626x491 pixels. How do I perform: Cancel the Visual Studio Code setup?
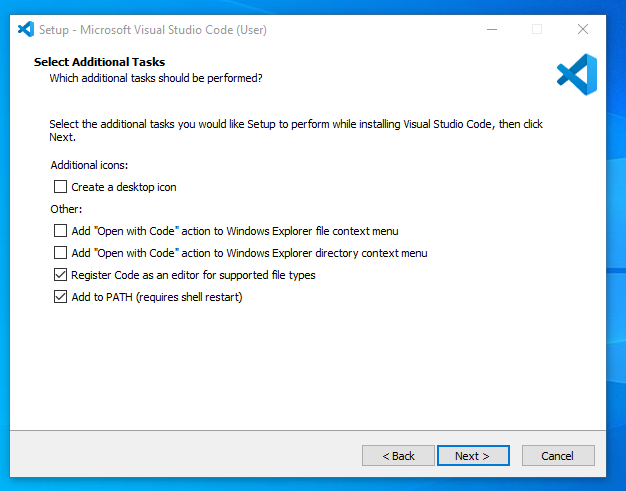pos(558,455)
